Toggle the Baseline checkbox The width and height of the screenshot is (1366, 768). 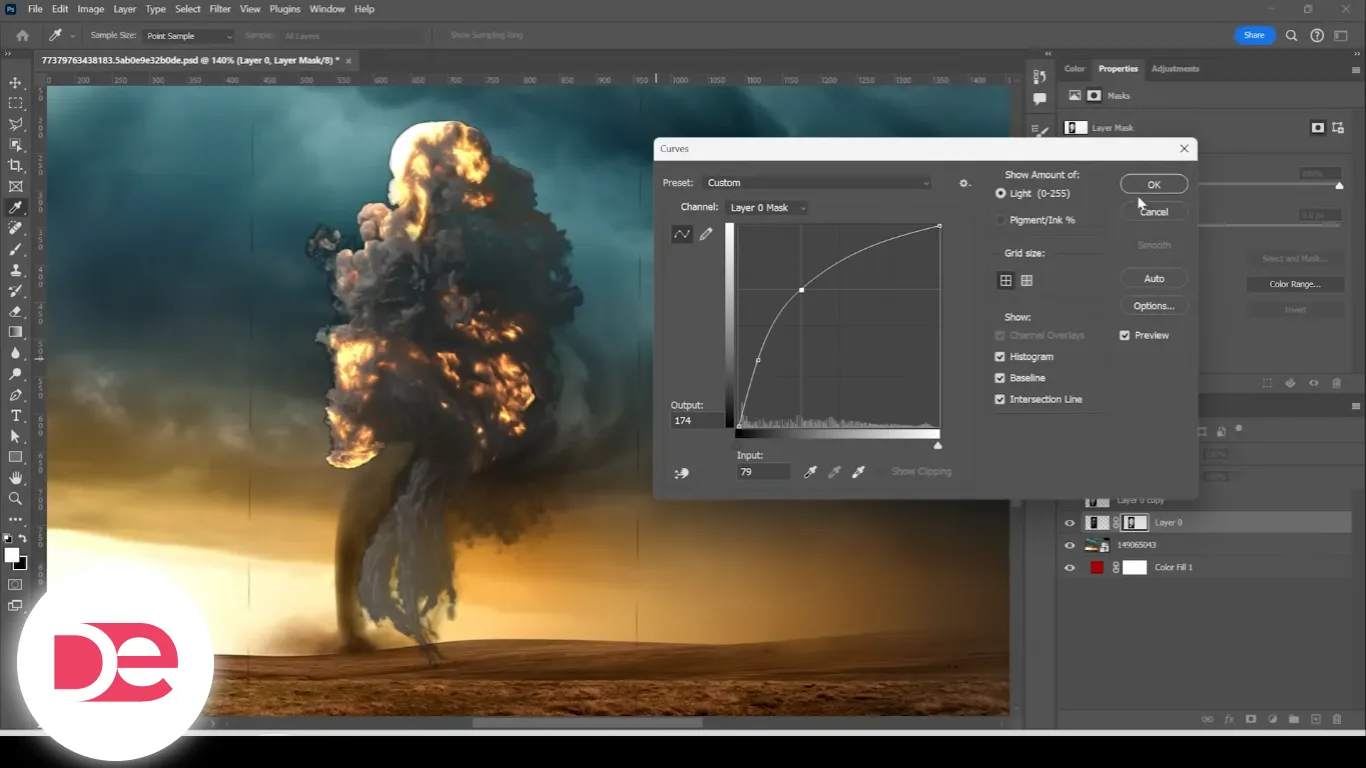coord(1000,378)
